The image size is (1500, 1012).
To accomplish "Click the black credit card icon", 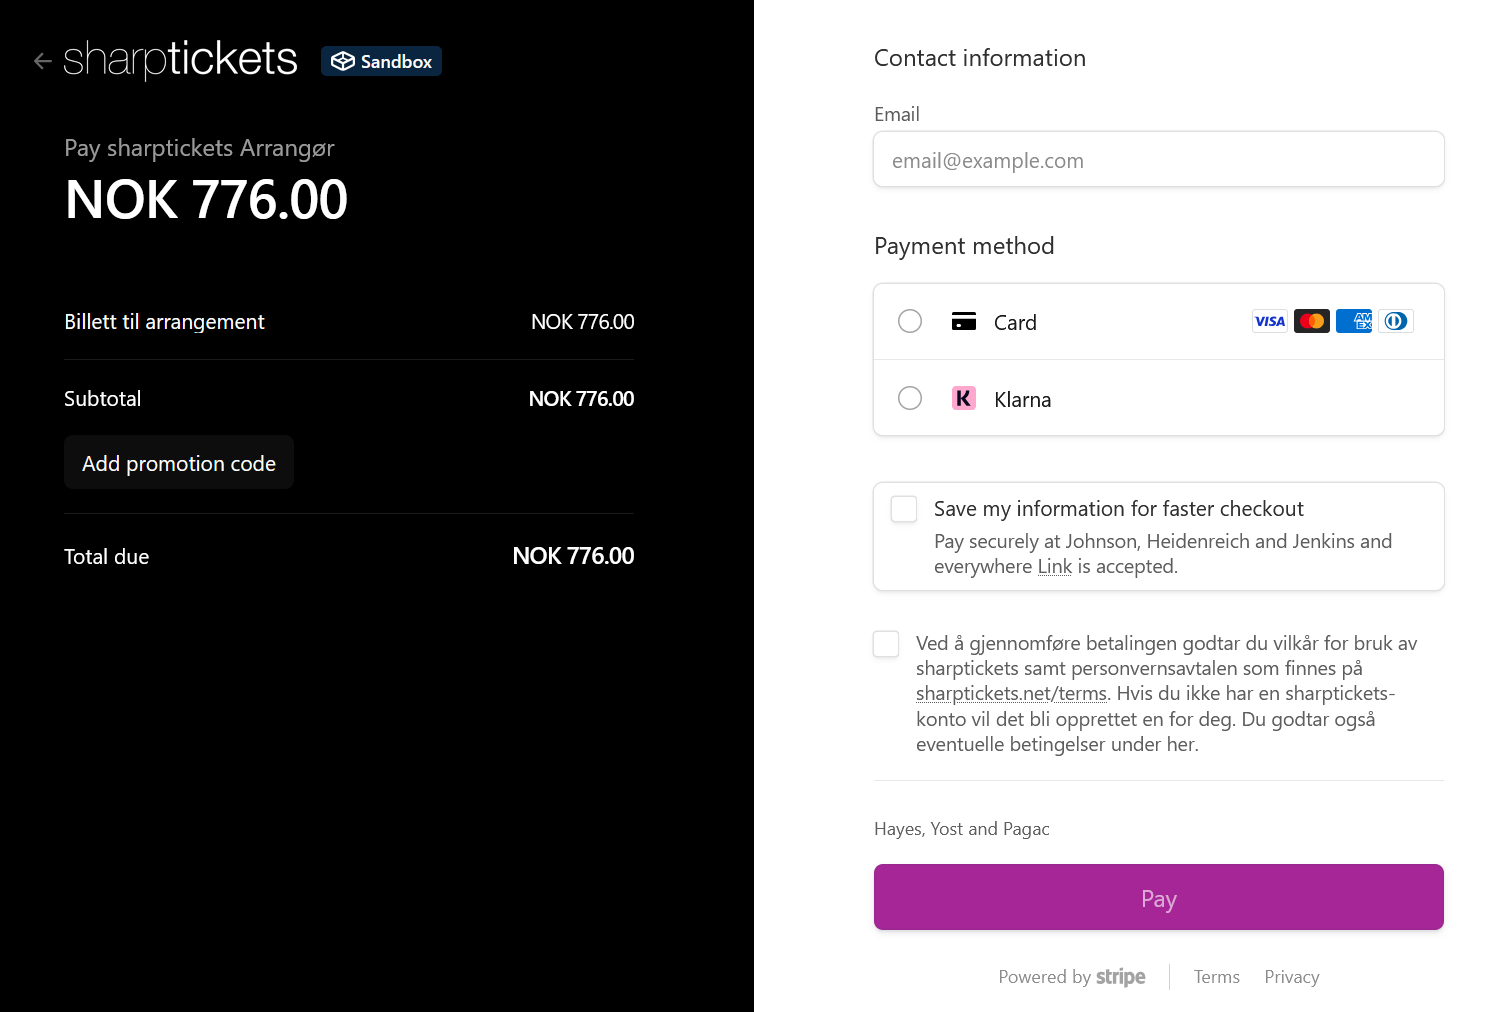I will pos(963,321).
